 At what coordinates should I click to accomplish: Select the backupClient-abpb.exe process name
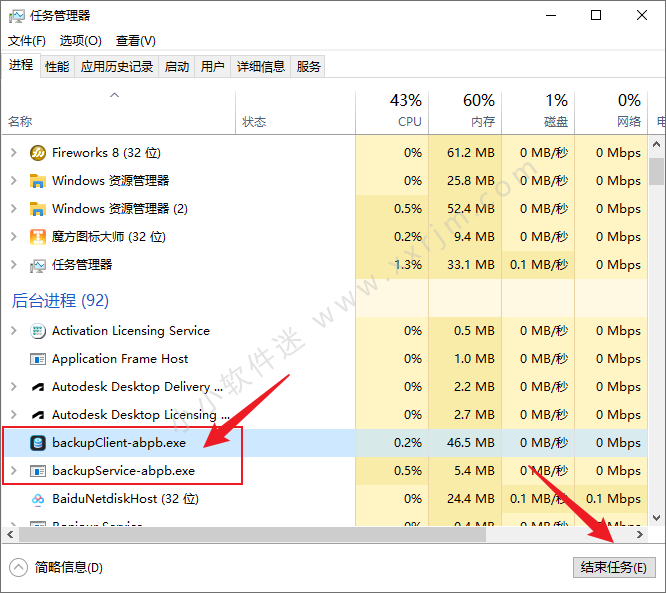(119, 443)
